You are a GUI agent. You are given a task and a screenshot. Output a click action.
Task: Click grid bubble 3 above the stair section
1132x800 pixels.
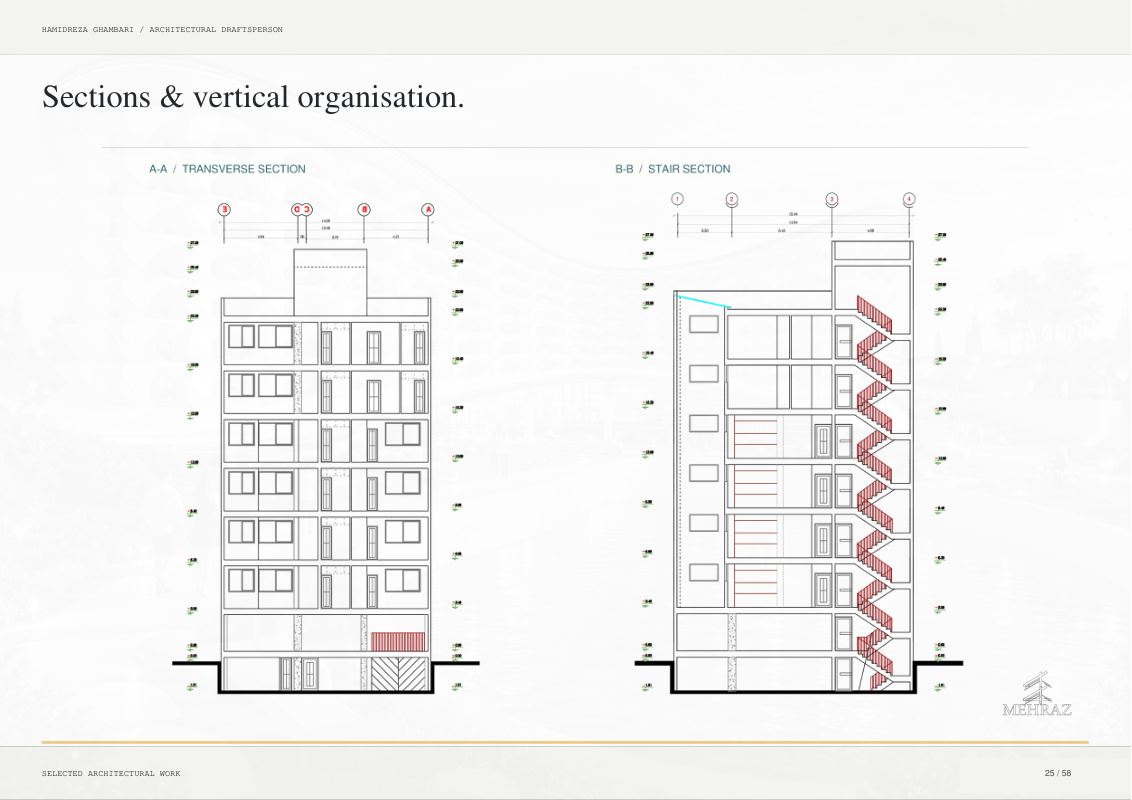click(832, 199)
